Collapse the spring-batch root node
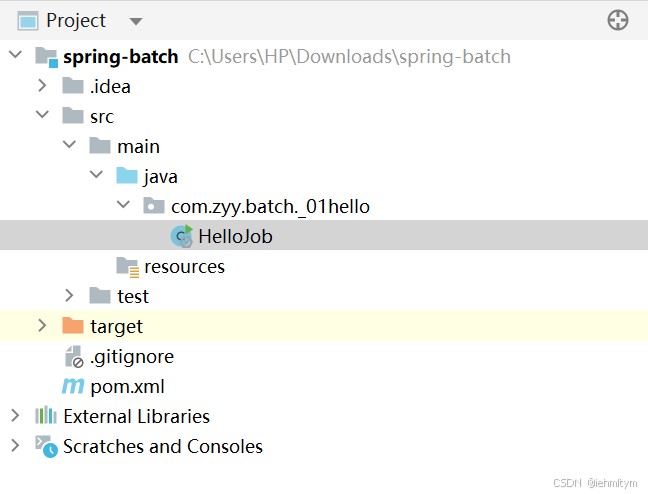This screenshot has width=648, height=494. (15, 56)
